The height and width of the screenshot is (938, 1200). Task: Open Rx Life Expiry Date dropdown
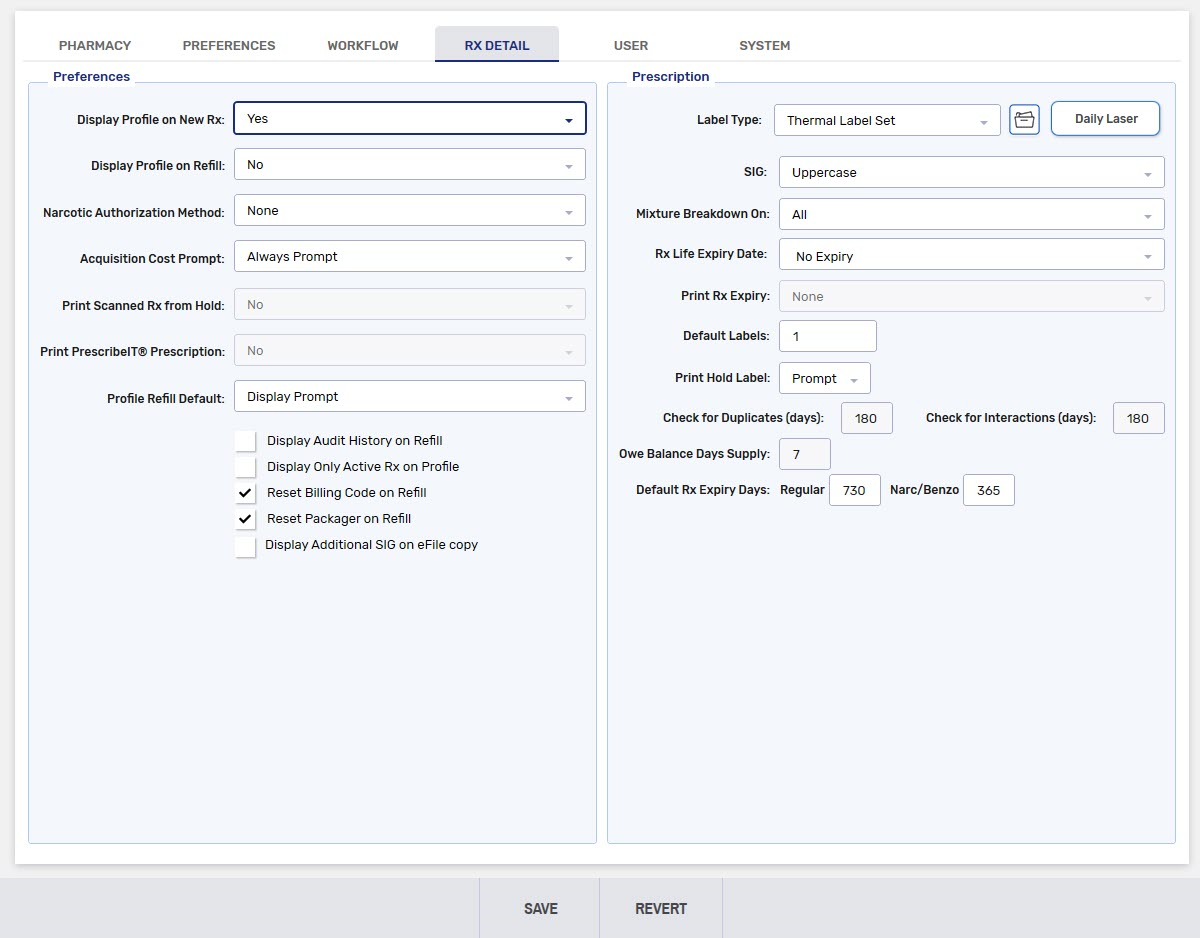point(970,257)
